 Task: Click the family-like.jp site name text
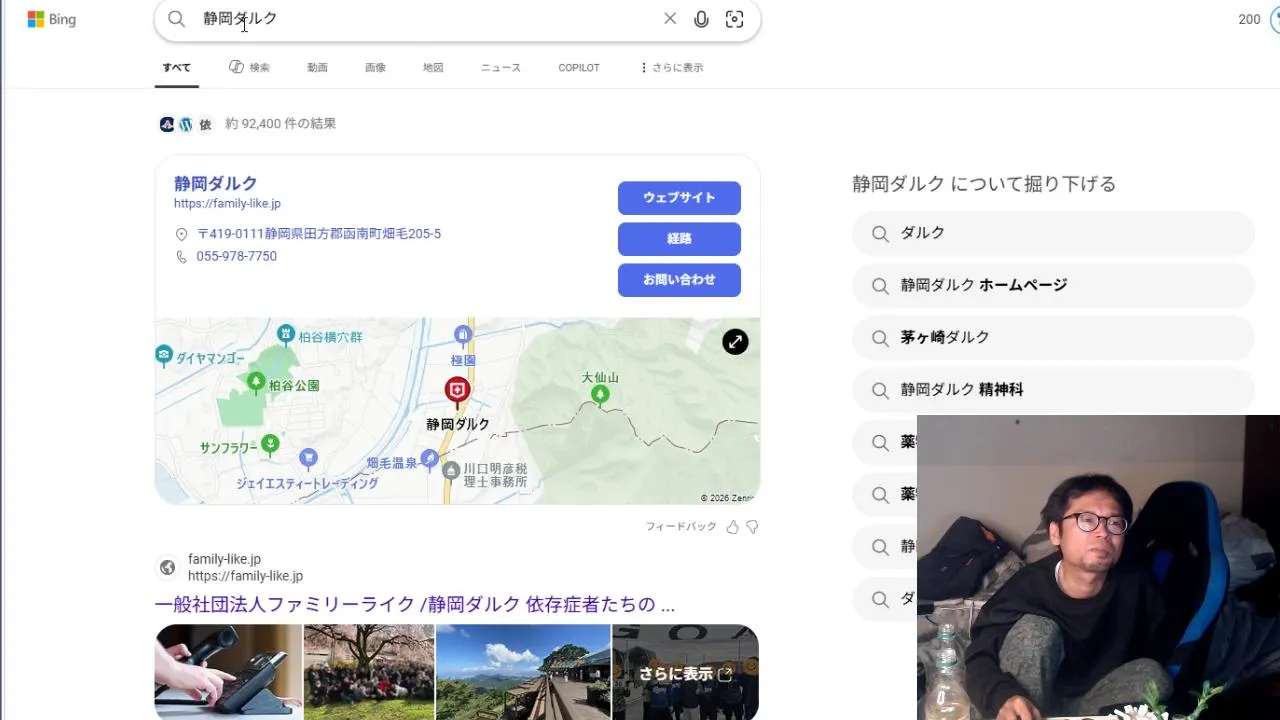(224, 559)
